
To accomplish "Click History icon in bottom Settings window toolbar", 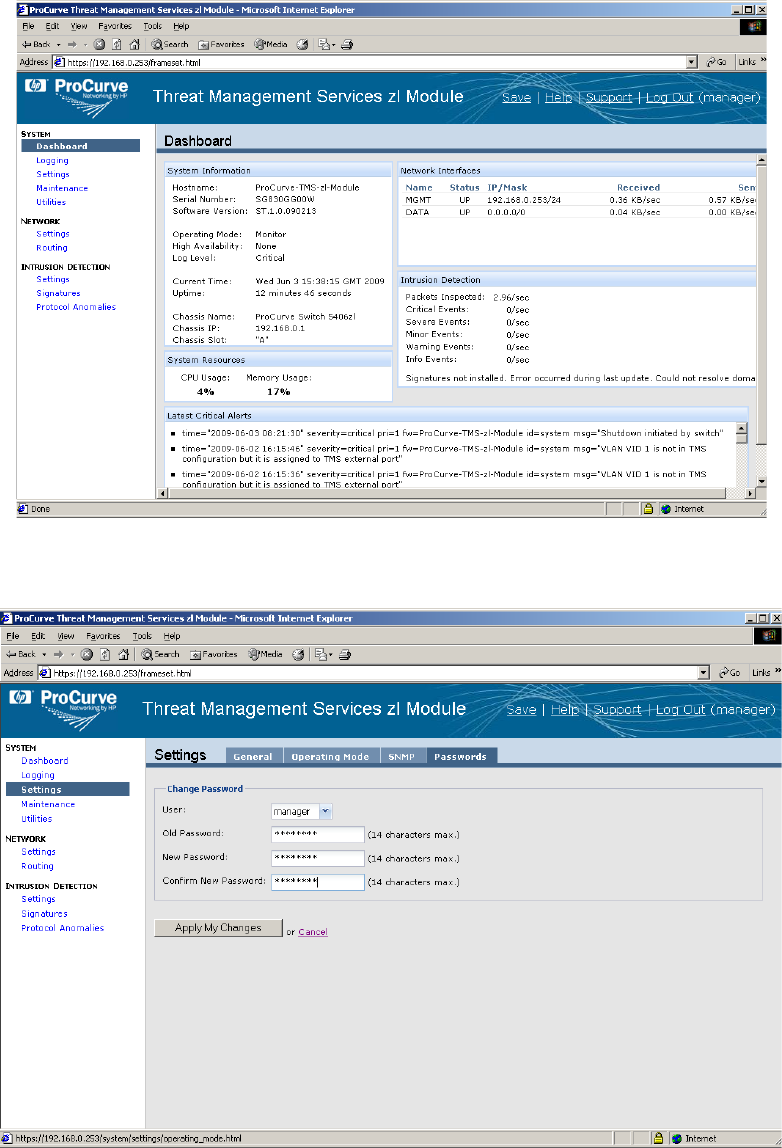I will 298,655.
